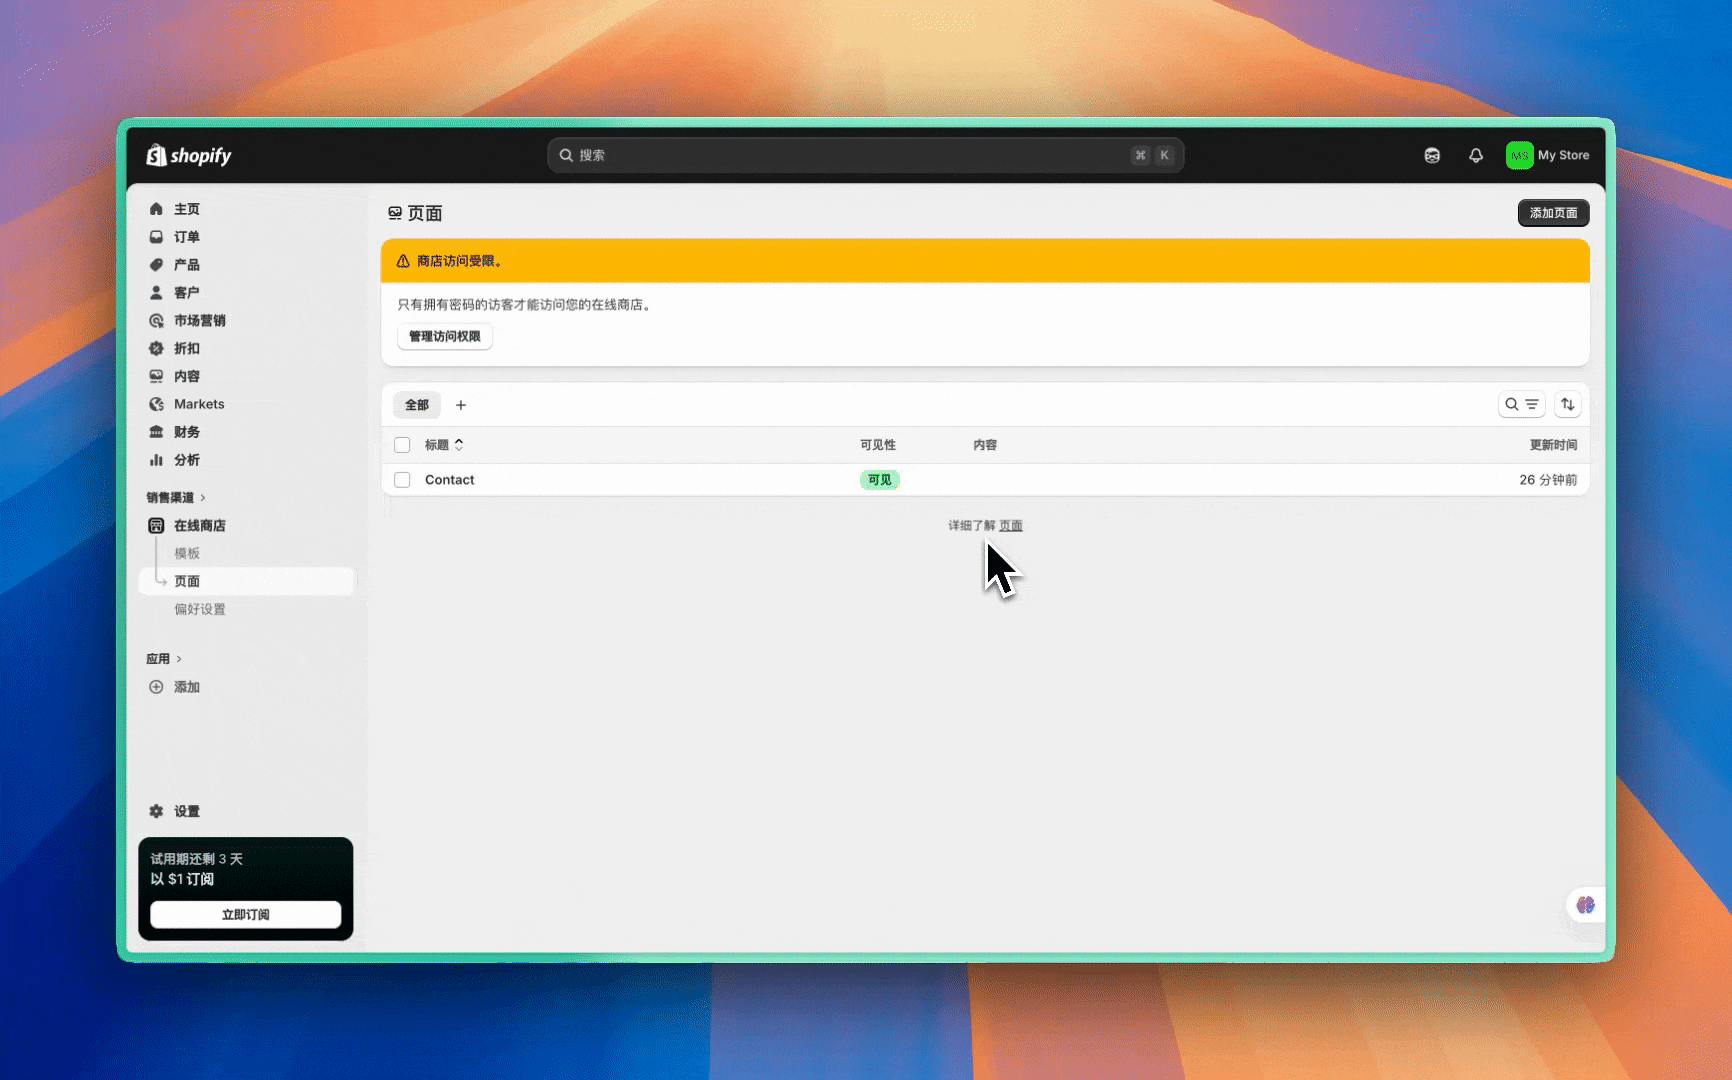Check the Contact page row checkbox
Viewport: 1732px width, 1080px height.
402,480
